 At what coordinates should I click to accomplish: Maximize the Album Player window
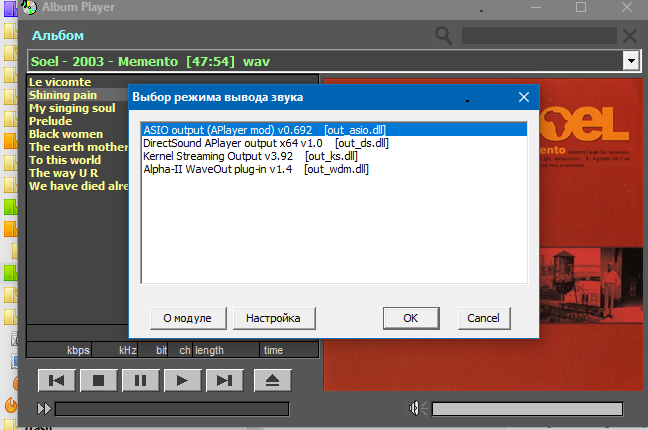tap(581, 7)
